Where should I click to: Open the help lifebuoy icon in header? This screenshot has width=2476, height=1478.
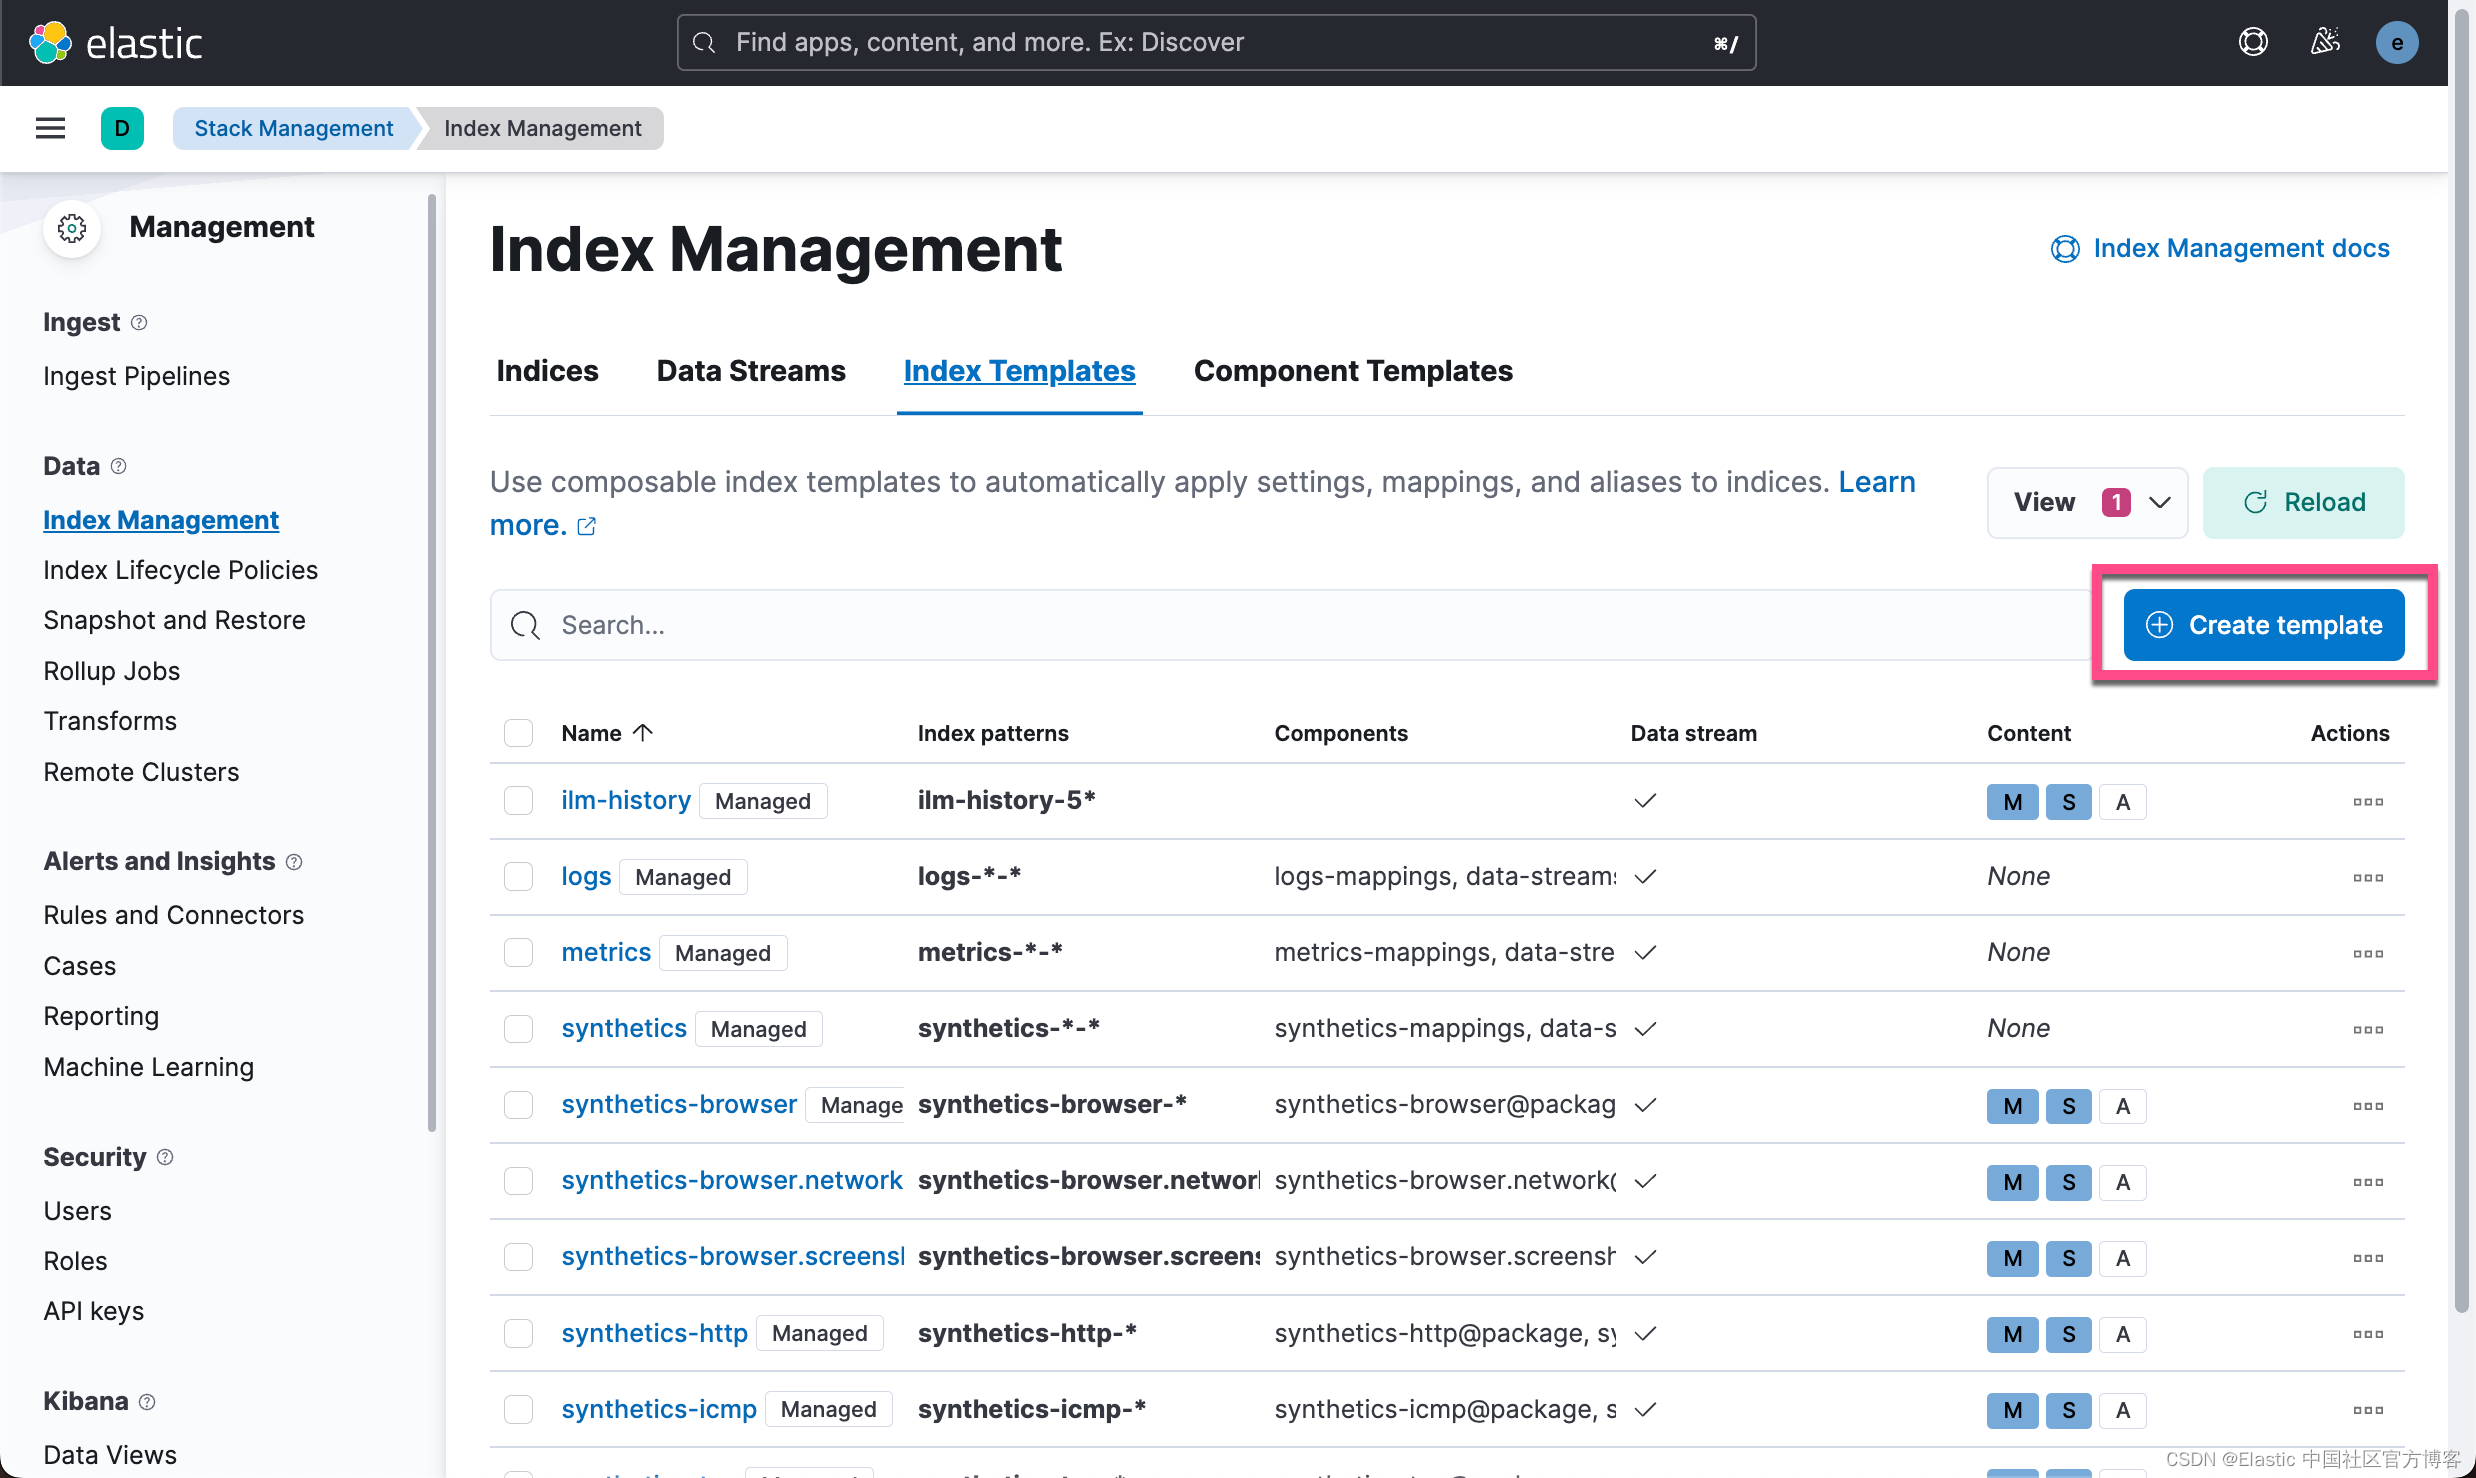[2253, 42]
